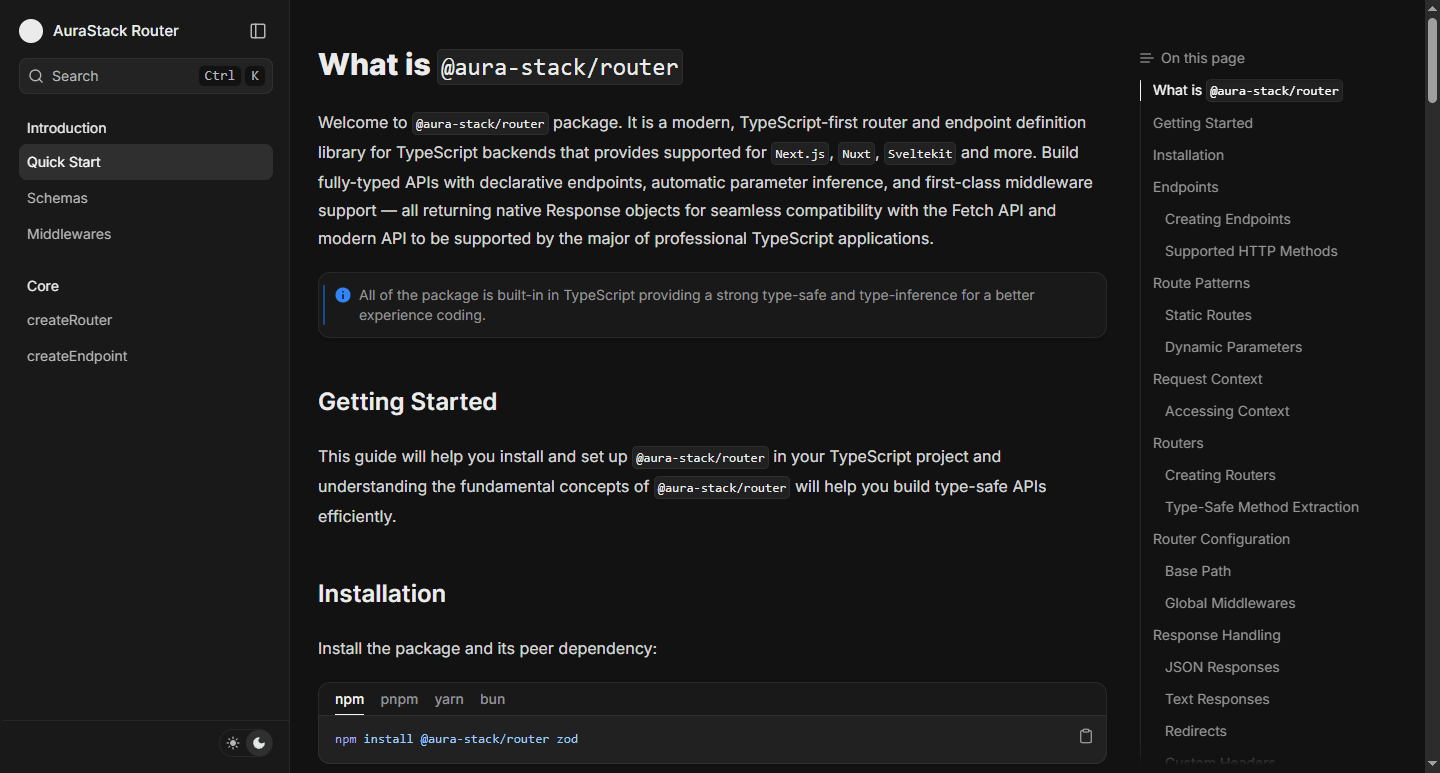1440x773 pixels.
Task: Click the AuraStack Router logo circle
Action: click(x=31, y=31)
